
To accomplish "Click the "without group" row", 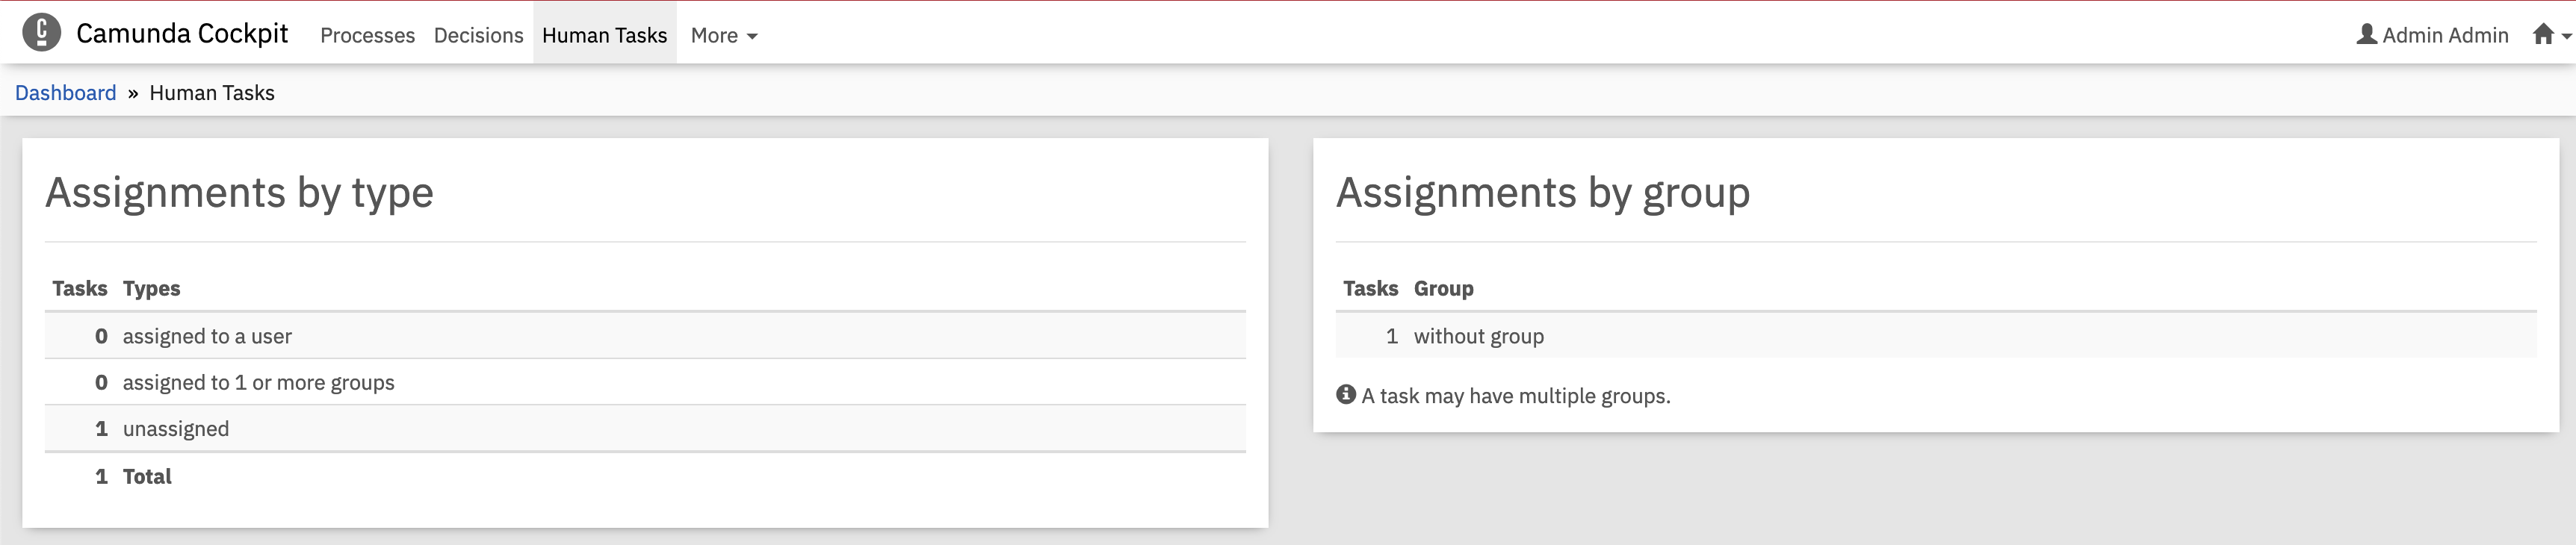I will click(1936, 336).
